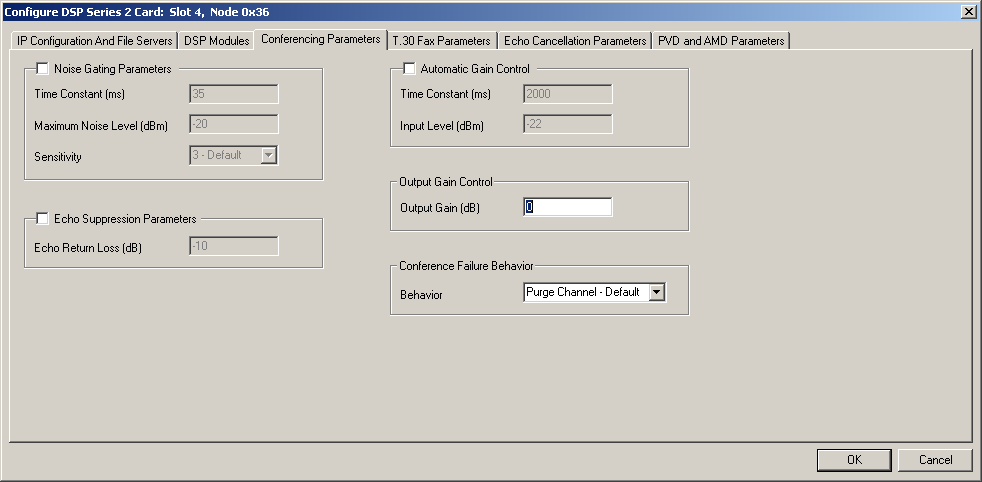The image size is (982, 482).
Task: Go to the T.30 Fax Parameters tab
Action: pyautogui.click(x=441, y=41)
